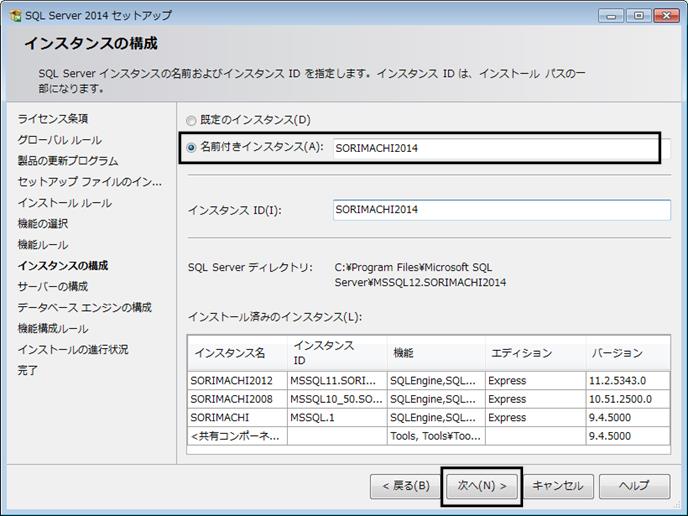Select the SORIMACHI2012 instance row

pos(429,381)
